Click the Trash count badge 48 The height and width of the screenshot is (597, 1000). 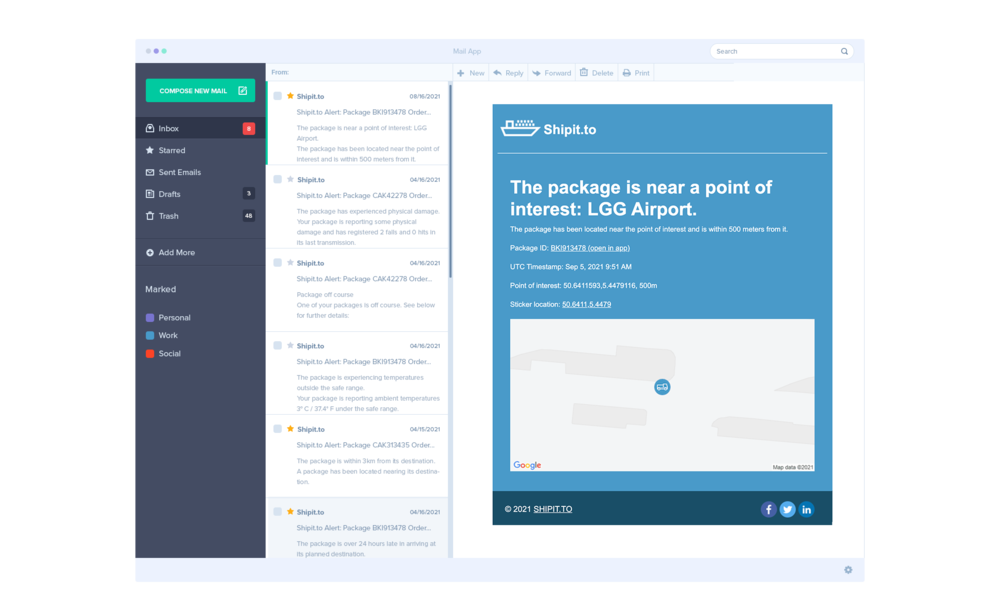[x=249, y=216]
